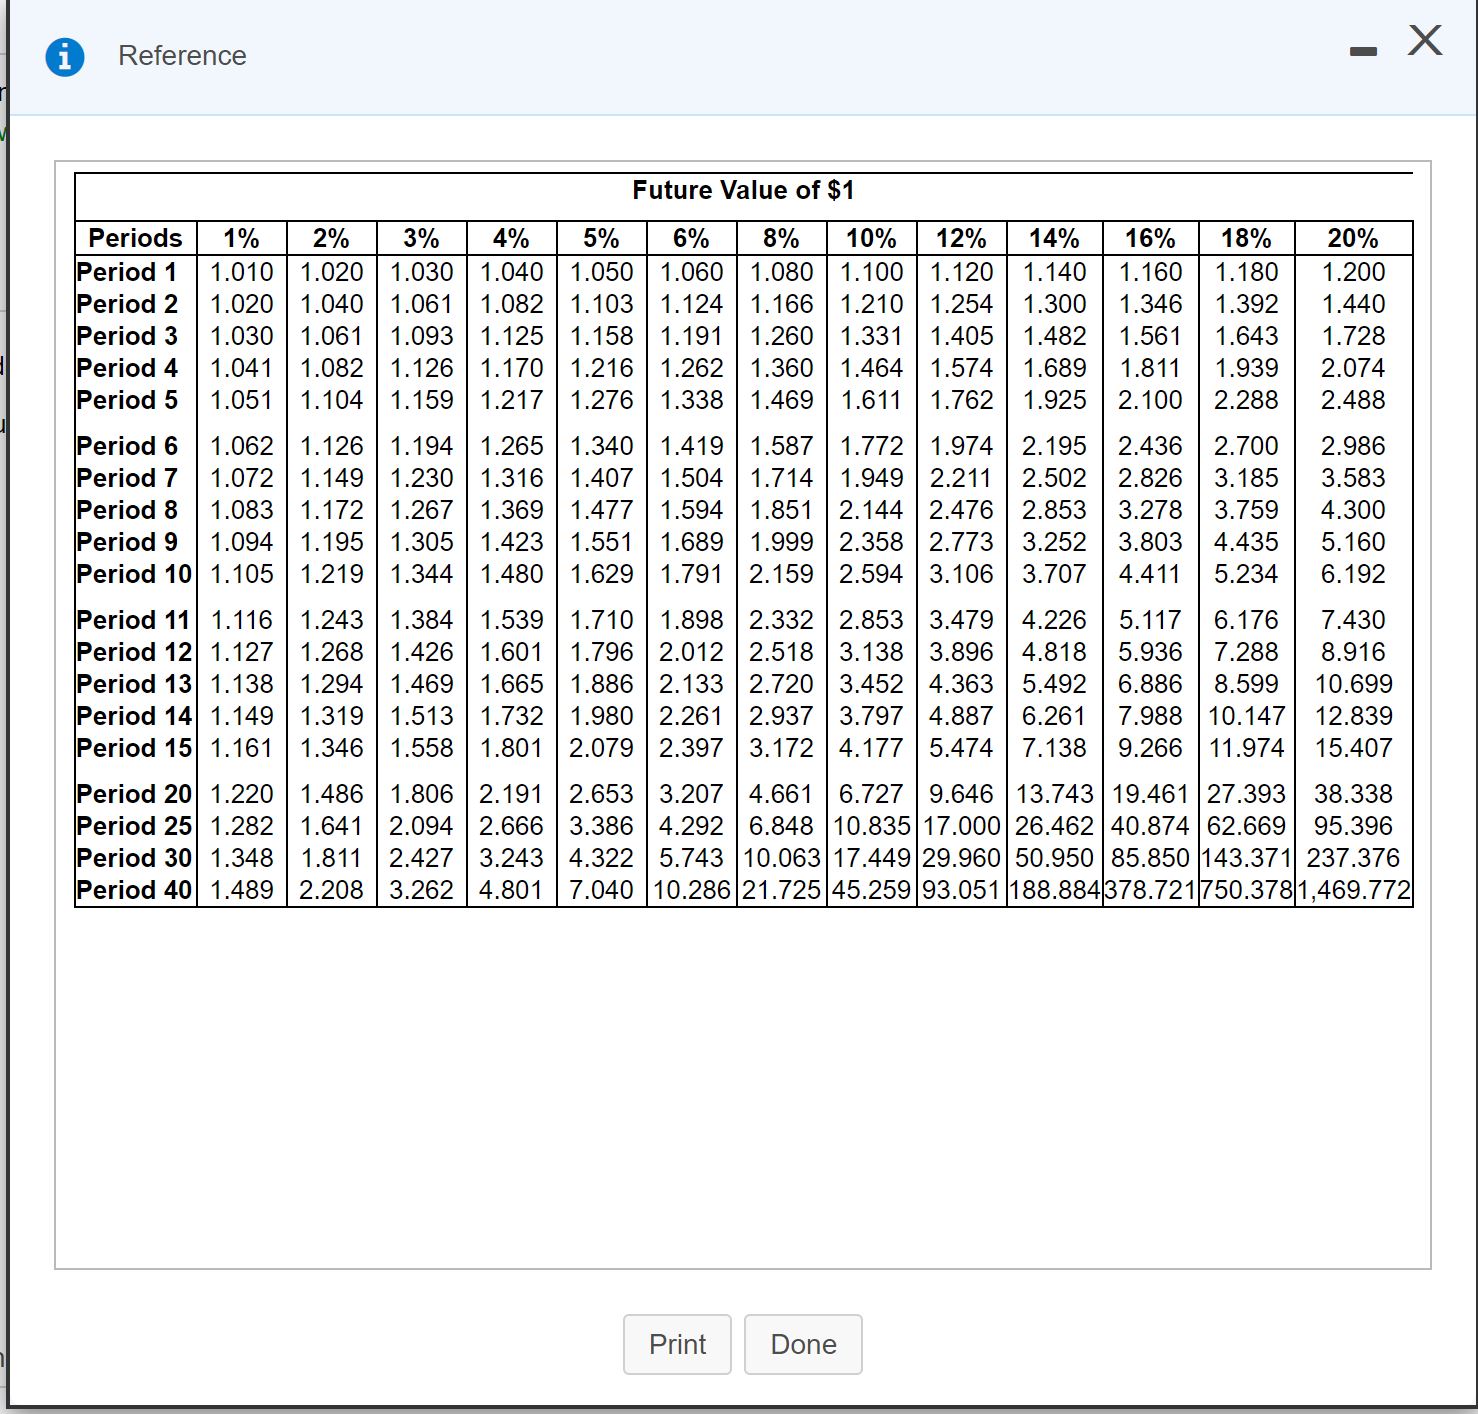The width and height of the screenshot is (1478, 1414).
Task: Click the 3% column header
Action: tap(421, 238)
